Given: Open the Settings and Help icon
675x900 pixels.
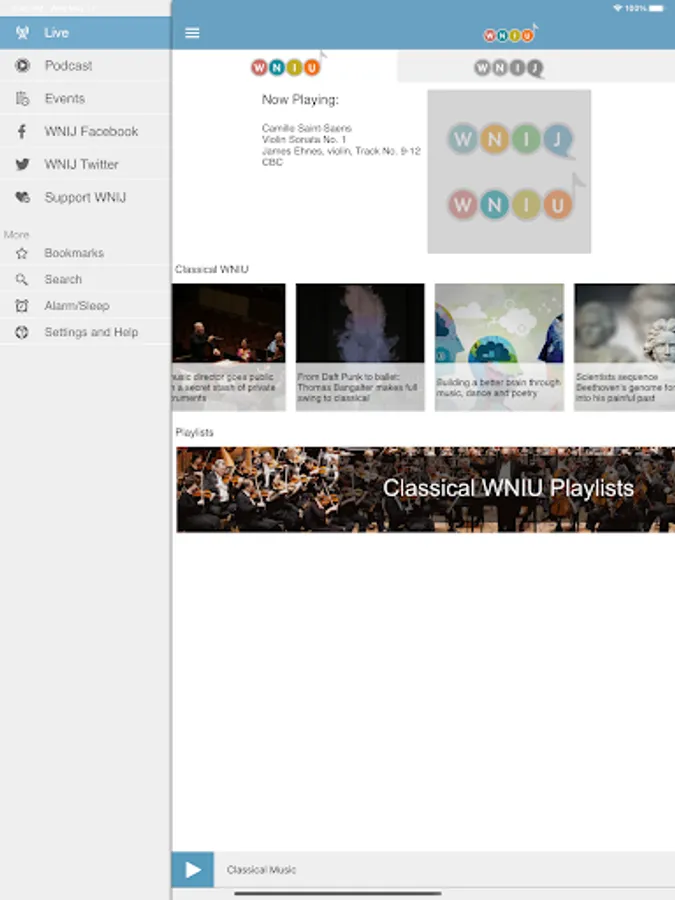Looking at the screenshot, I should (x=22, y=332).
